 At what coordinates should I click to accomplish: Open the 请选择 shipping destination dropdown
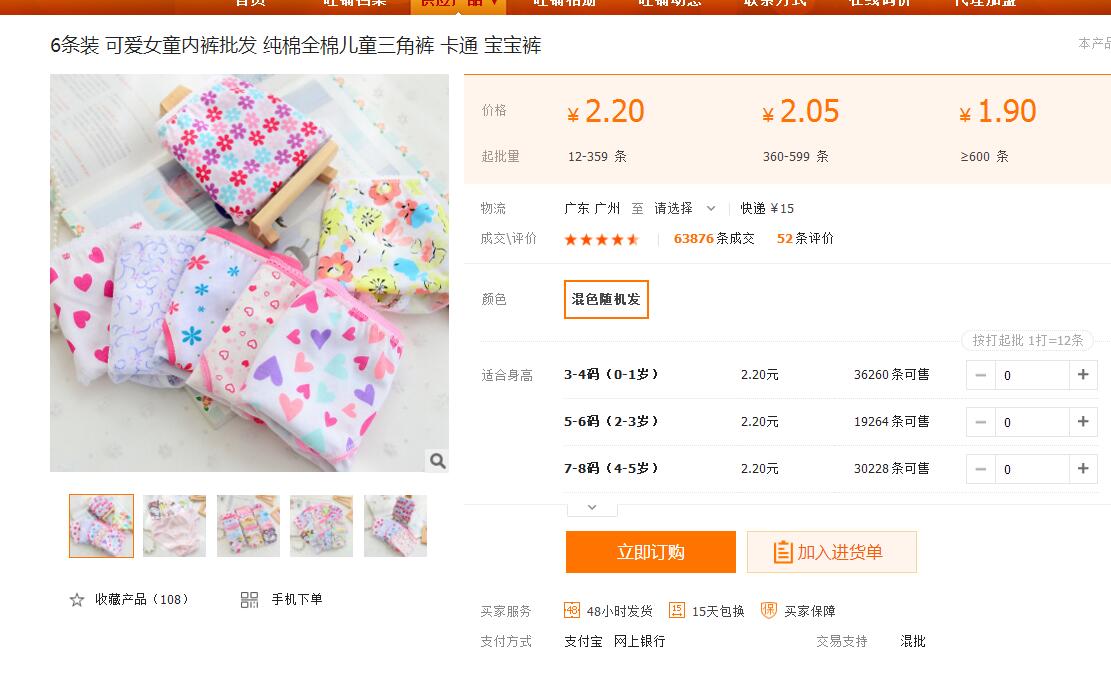click(x=685, y=208)
